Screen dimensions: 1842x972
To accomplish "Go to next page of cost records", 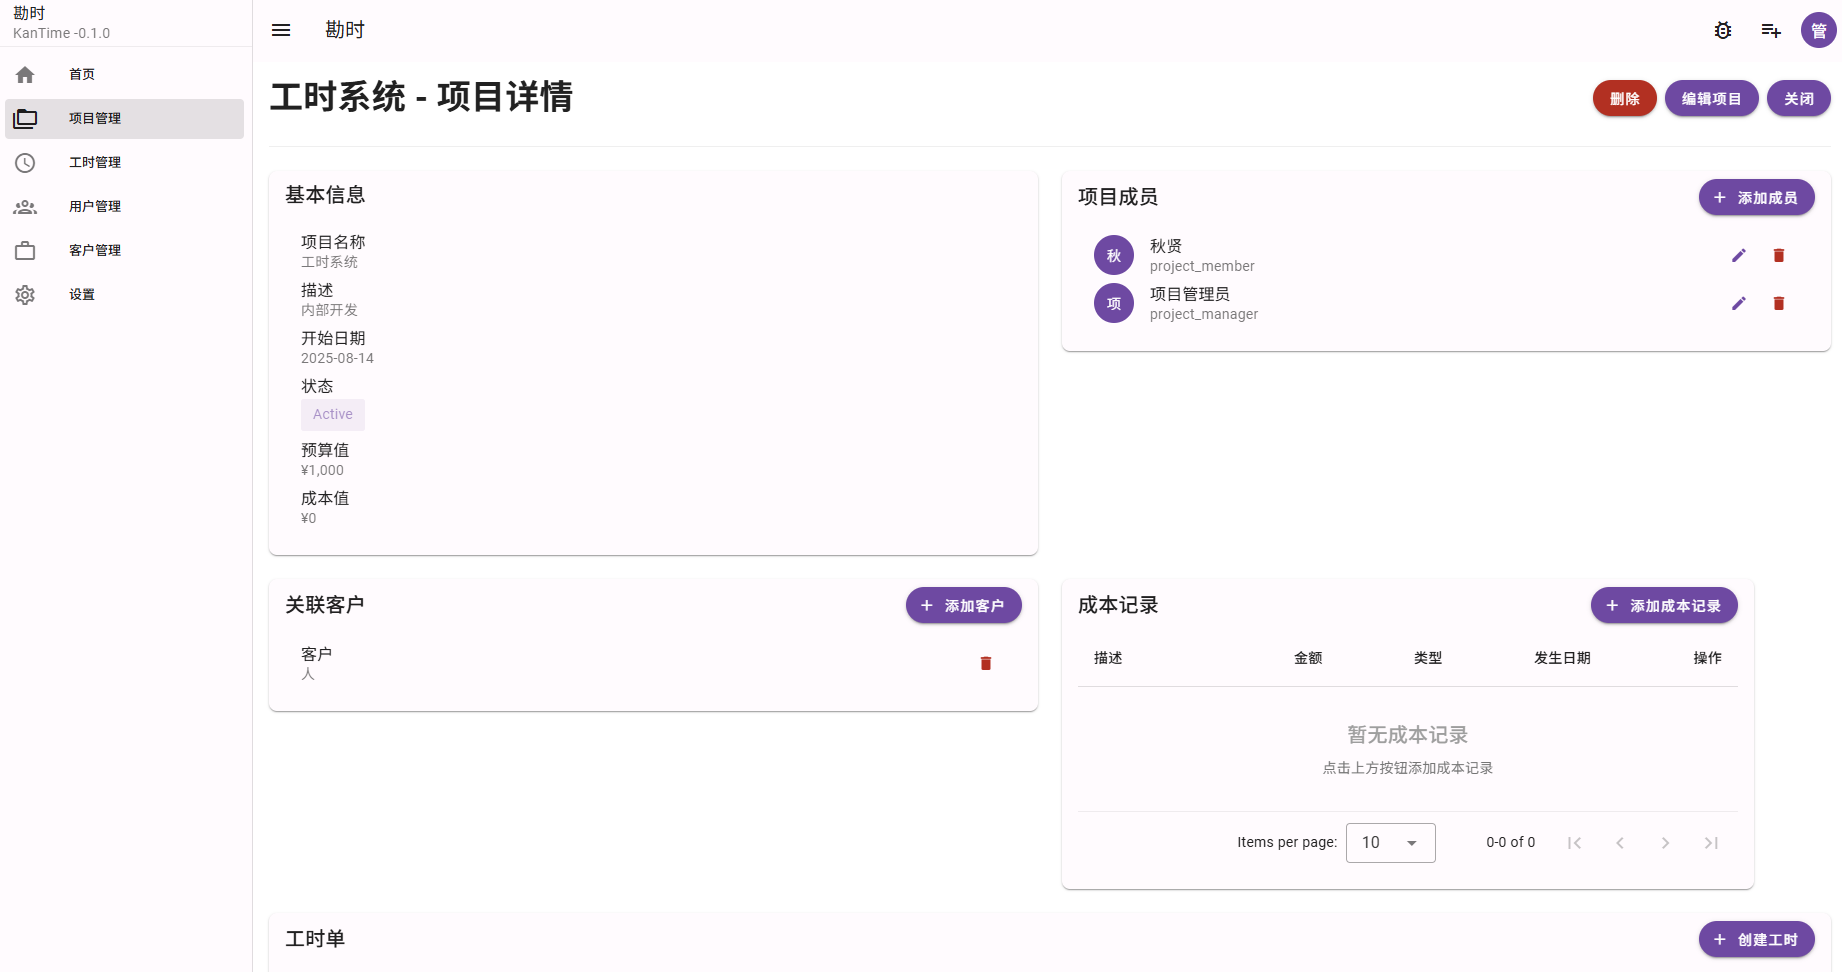I will 1665,843.
